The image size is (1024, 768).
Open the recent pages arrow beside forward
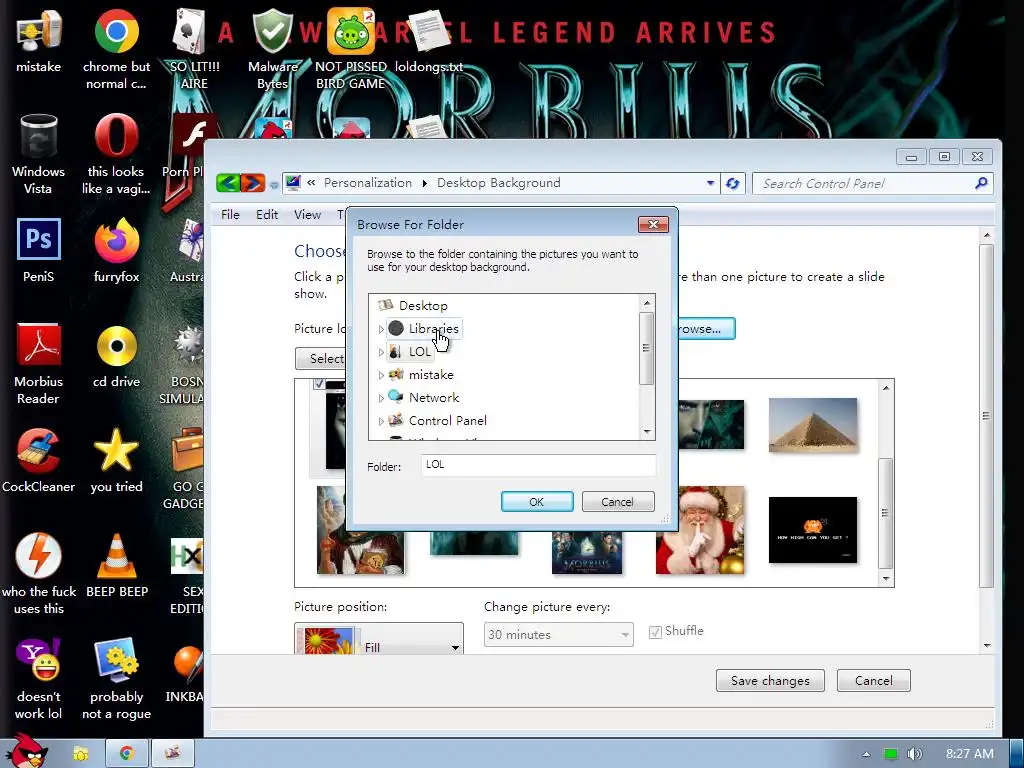click(274, 185)
